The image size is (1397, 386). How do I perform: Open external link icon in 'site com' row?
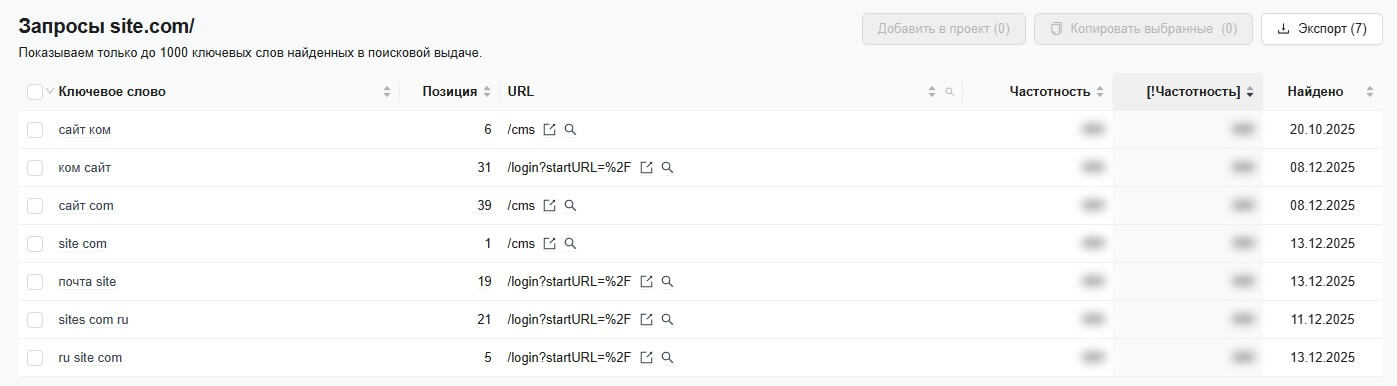click(549, 244)
